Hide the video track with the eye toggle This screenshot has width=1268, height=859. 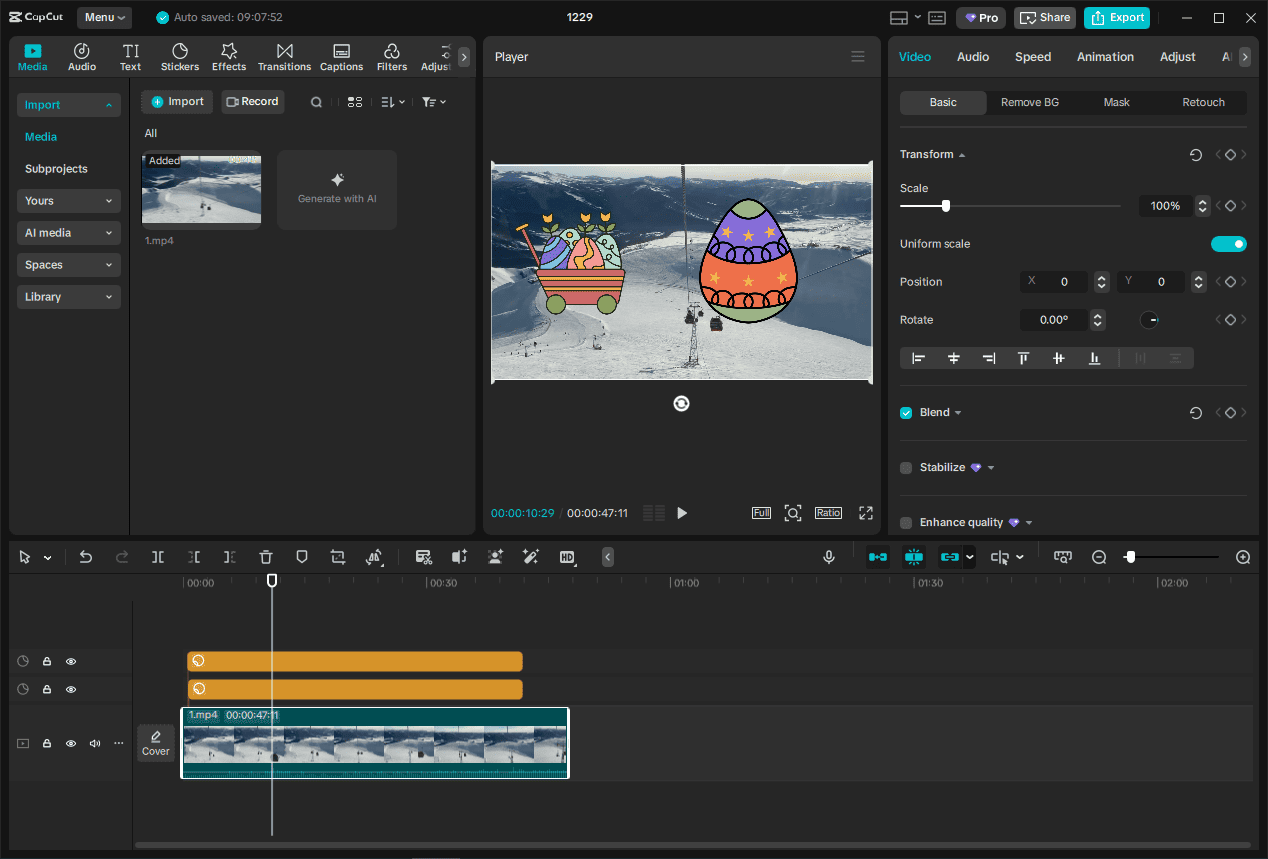pyautogui.click(x=70, y=743)
